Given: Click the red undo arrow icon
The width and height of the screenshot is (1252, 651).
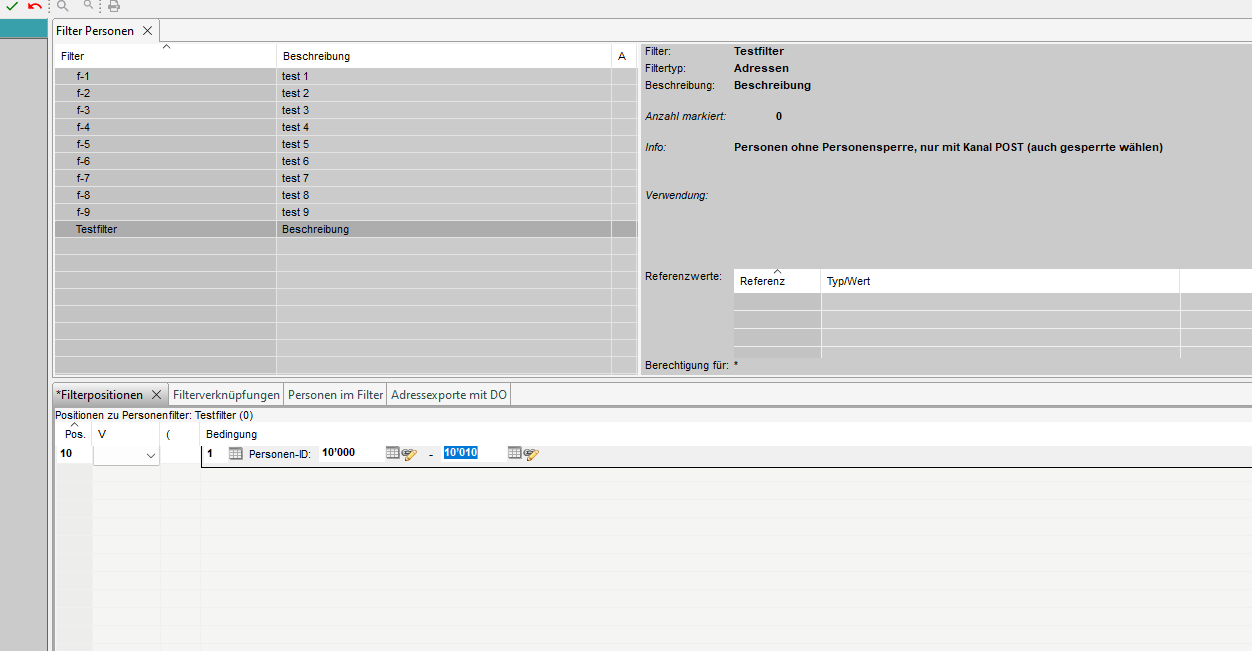Looking at the screenshot, I should (35, 6).
